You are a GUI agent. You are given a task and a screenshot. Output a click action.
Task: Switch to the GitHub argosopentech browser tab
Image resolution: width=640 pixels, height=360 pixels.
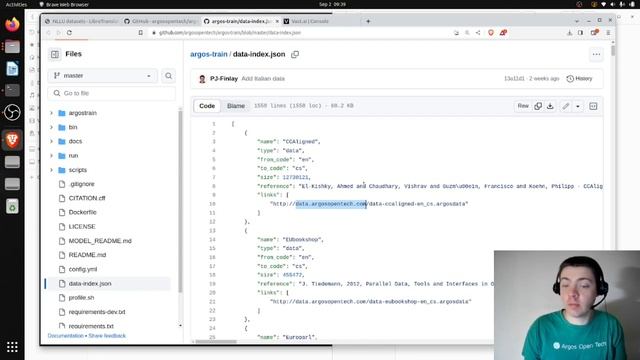click(x=161, y=21)
